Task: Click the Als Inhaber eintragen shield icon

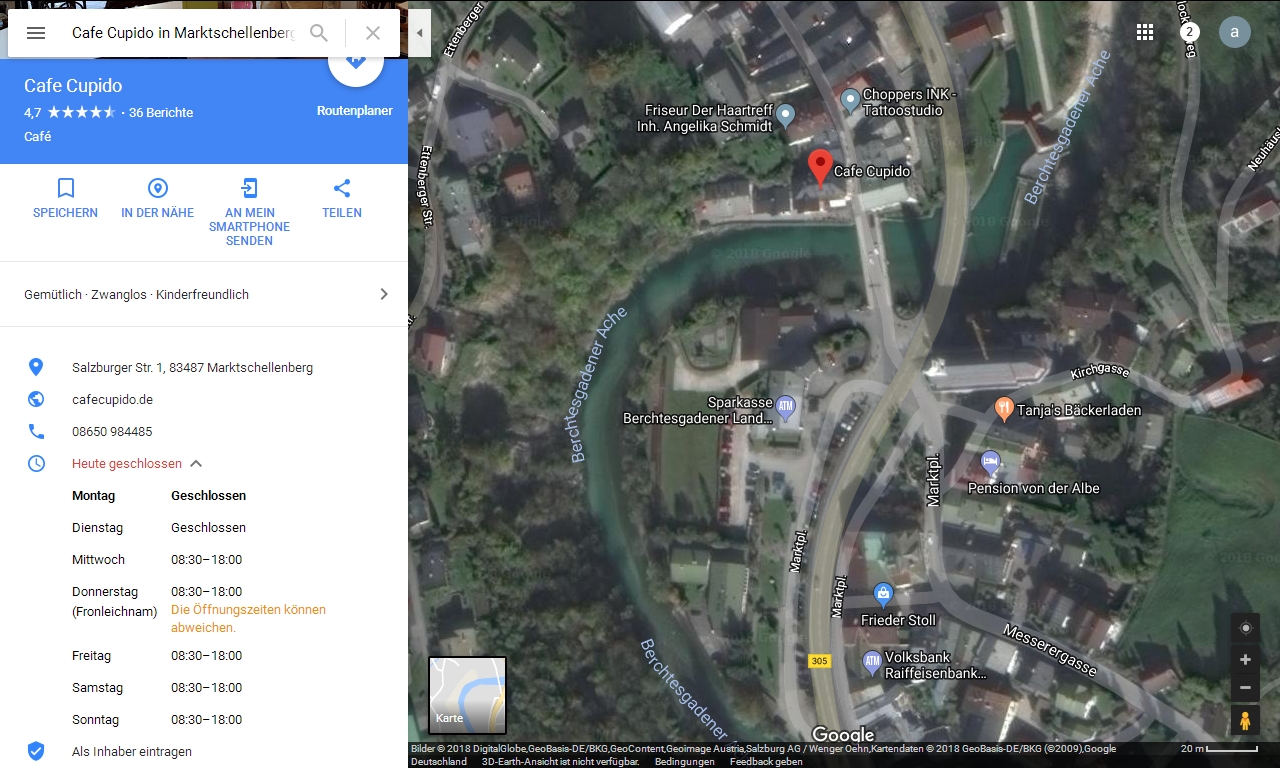Action: (36, 751)
